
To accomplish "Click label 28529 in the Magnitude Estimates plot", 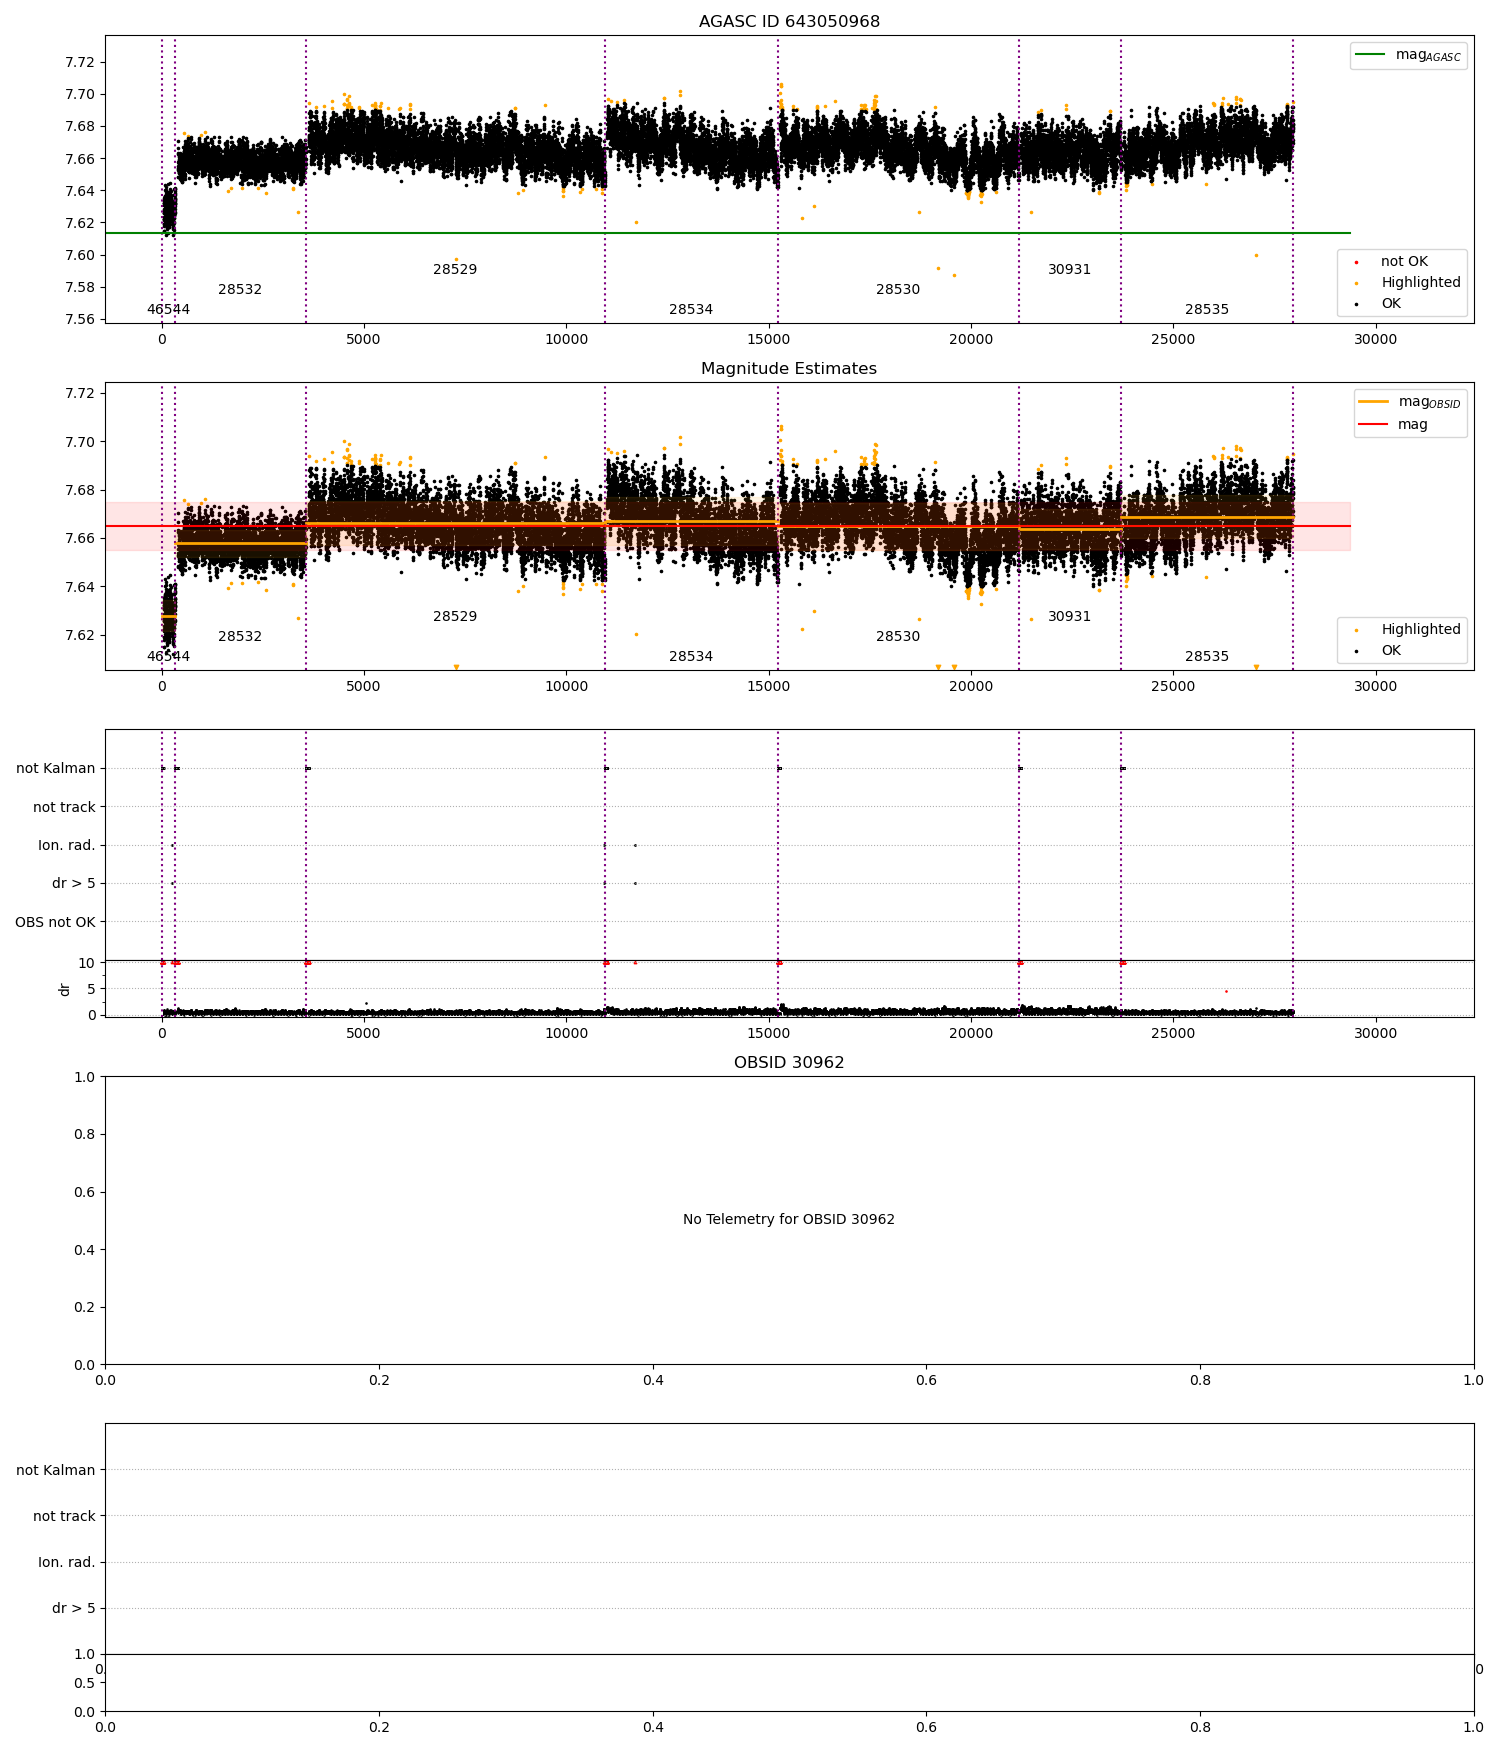I will click(455, 617).
